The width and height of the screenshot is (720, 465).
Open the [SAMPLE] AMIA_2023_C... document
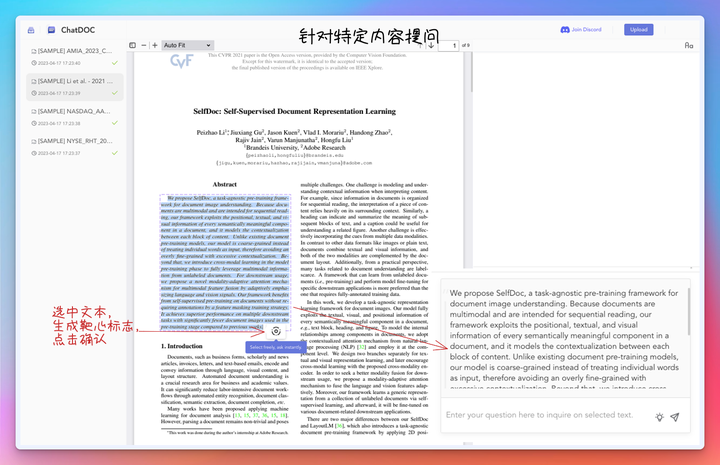(x=75, y=56)
